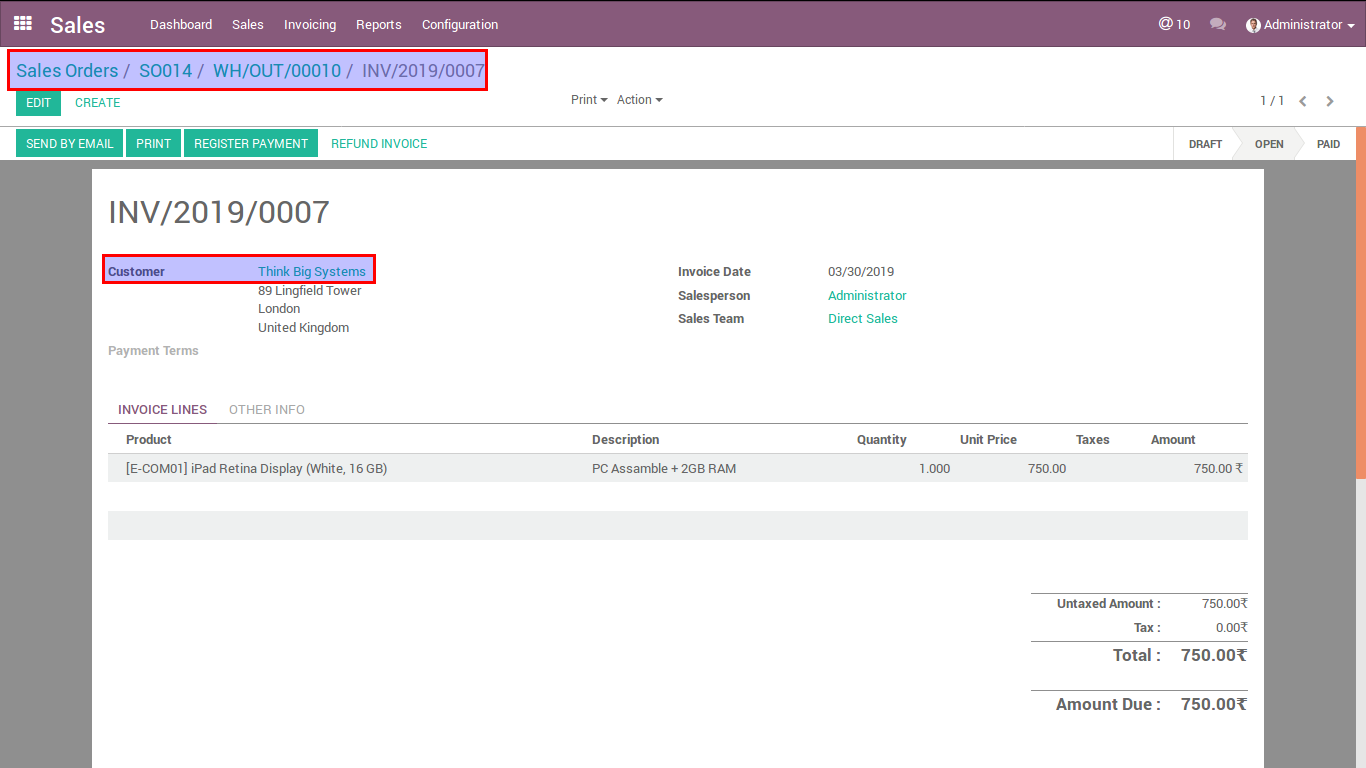Expand the Action dropdown

[639, 100]
